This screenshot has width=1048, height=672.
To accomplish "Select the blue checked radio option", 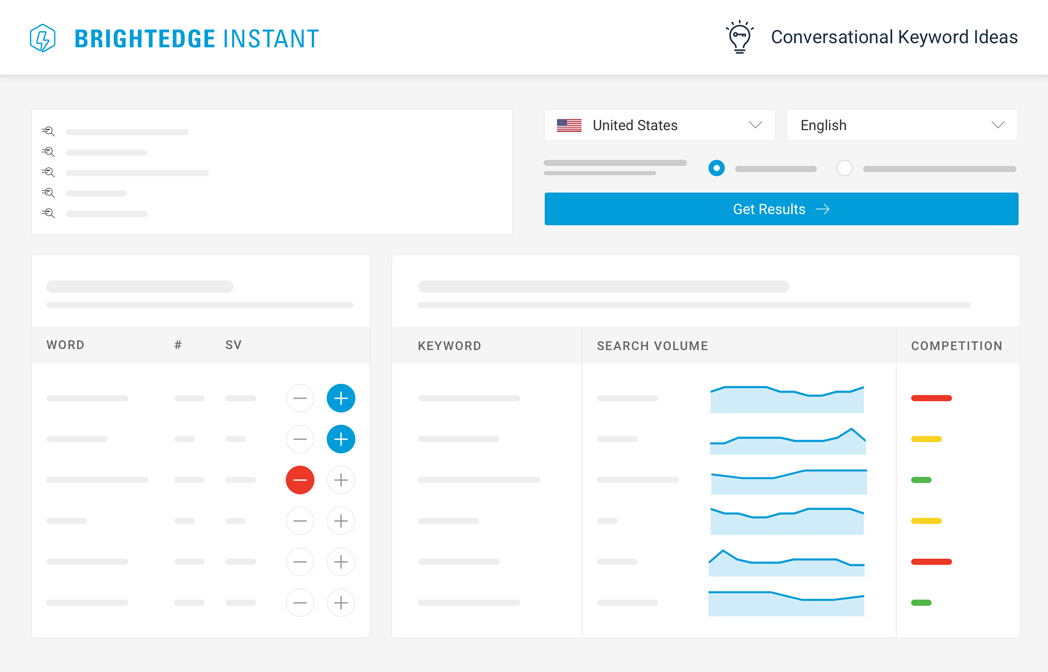I will 716,168.
